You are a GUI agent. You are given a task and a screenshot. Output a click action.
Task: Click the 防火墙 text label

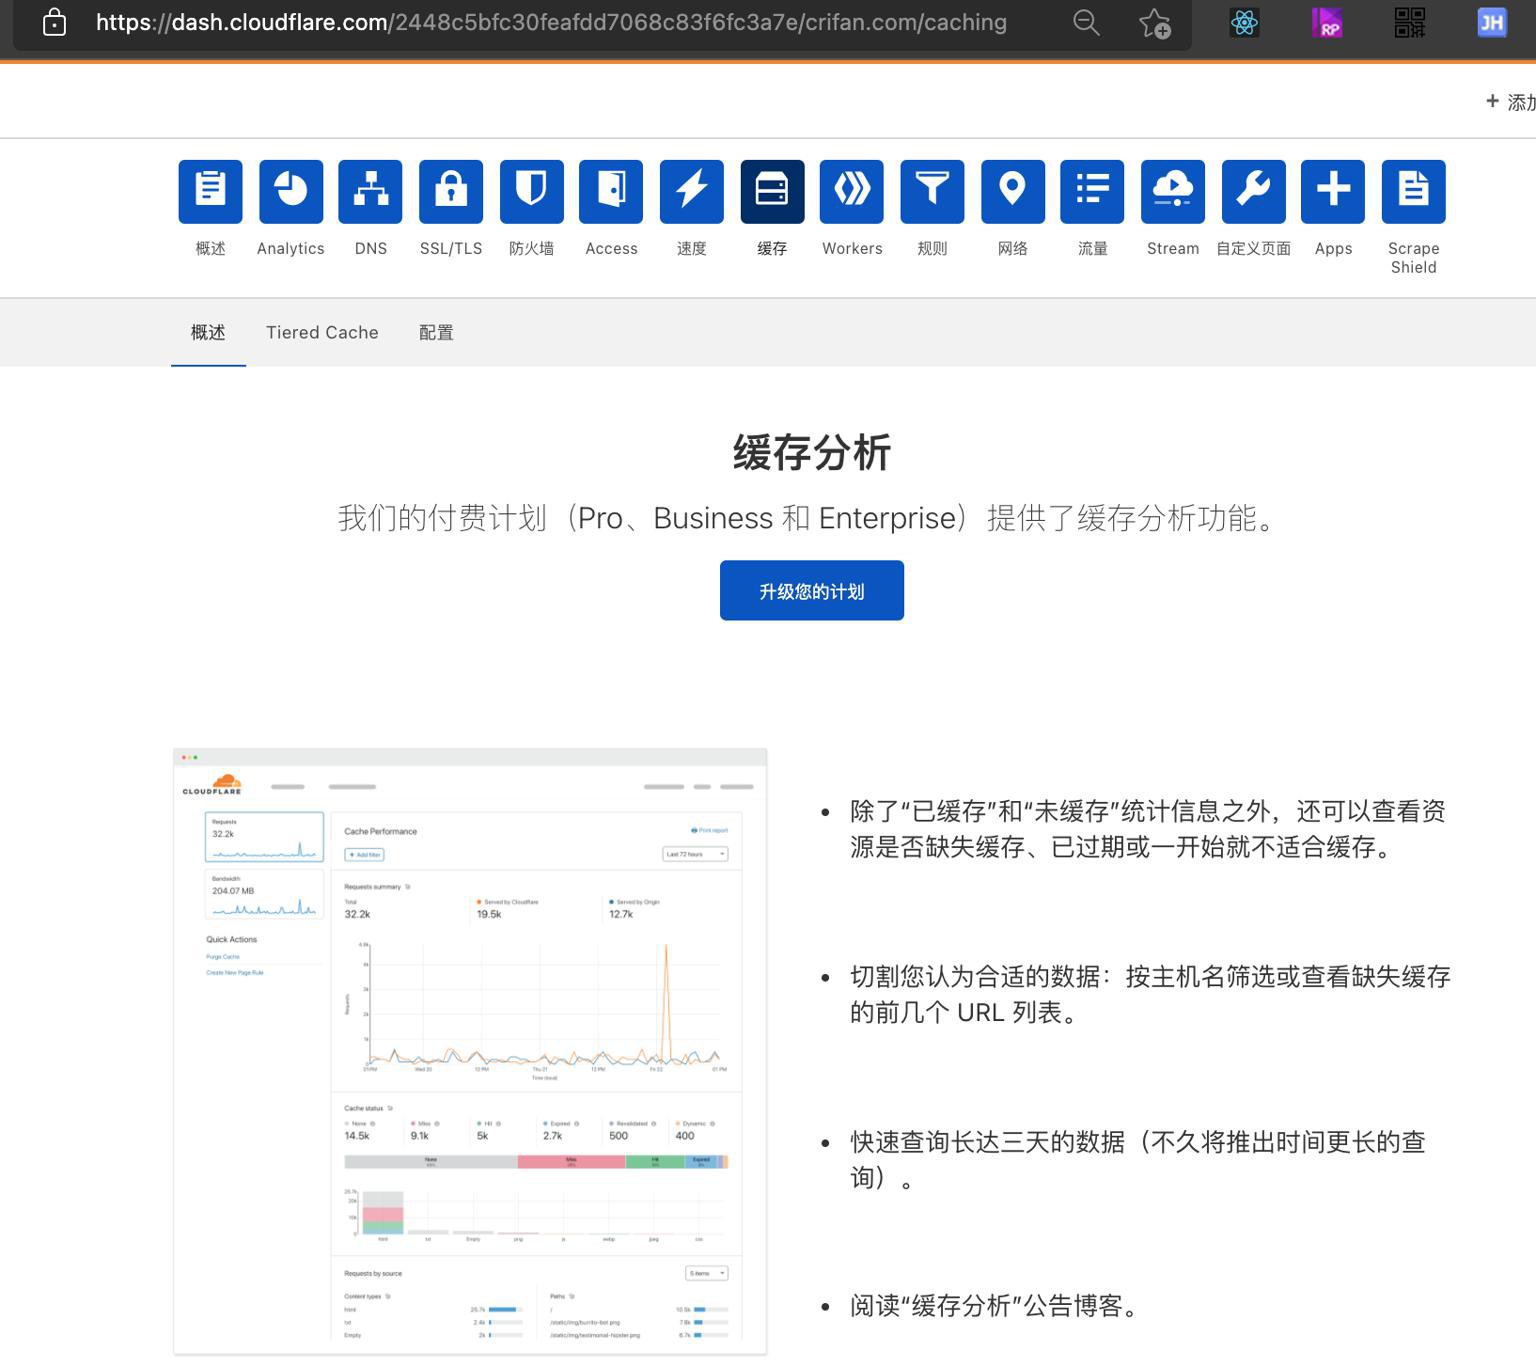pyautogui.click(x=531, y=248)
